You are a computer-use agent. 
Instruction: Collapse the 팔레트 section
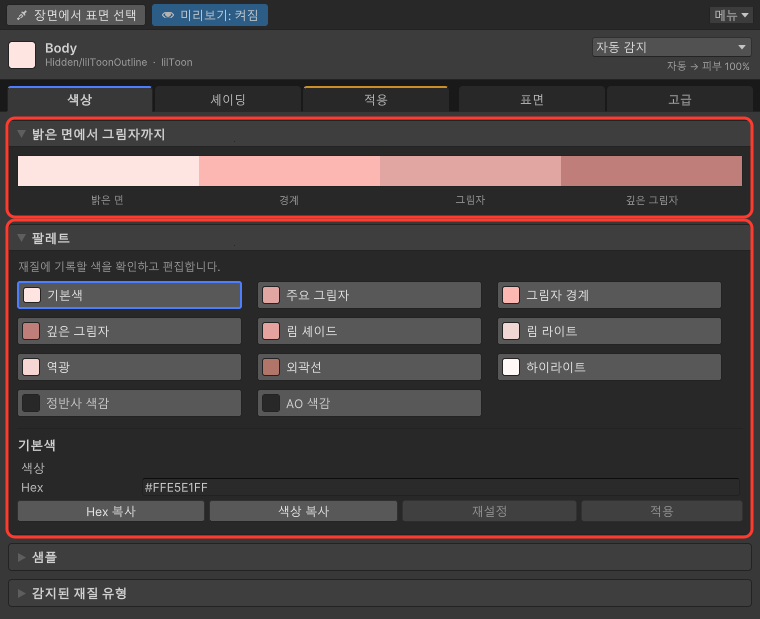[21, 238]
